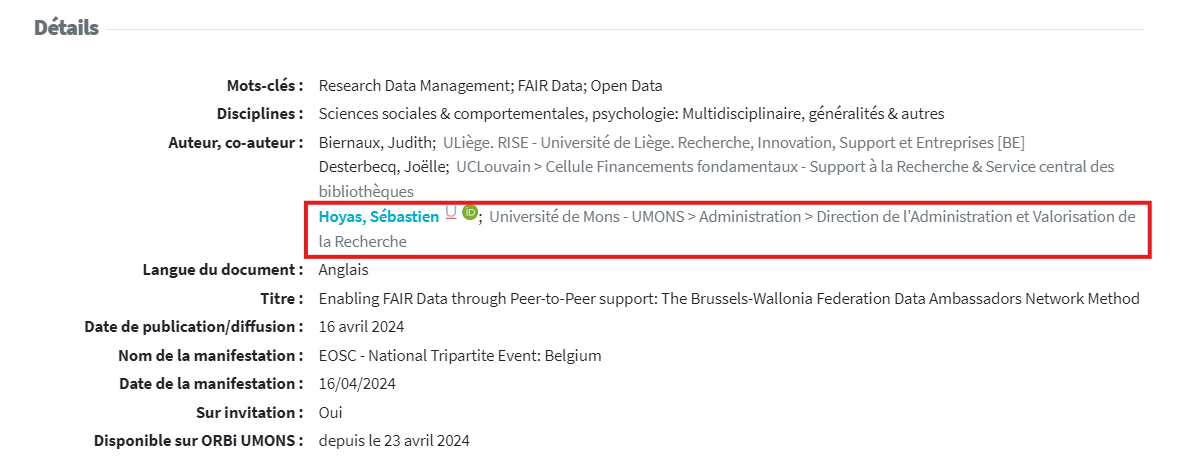Screen dimensions: 1182x471
Task: Click 'depuis le 23 avril 2024' availability text
Action: 394,441
